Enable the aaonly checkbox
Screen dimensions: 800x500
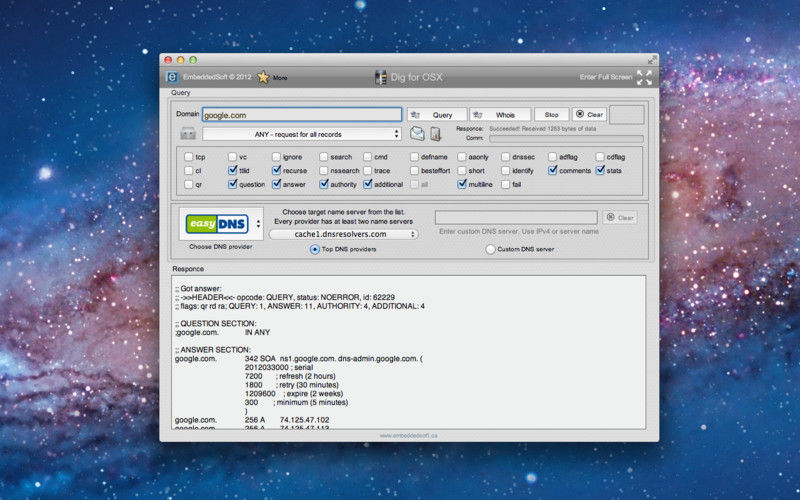462,157
